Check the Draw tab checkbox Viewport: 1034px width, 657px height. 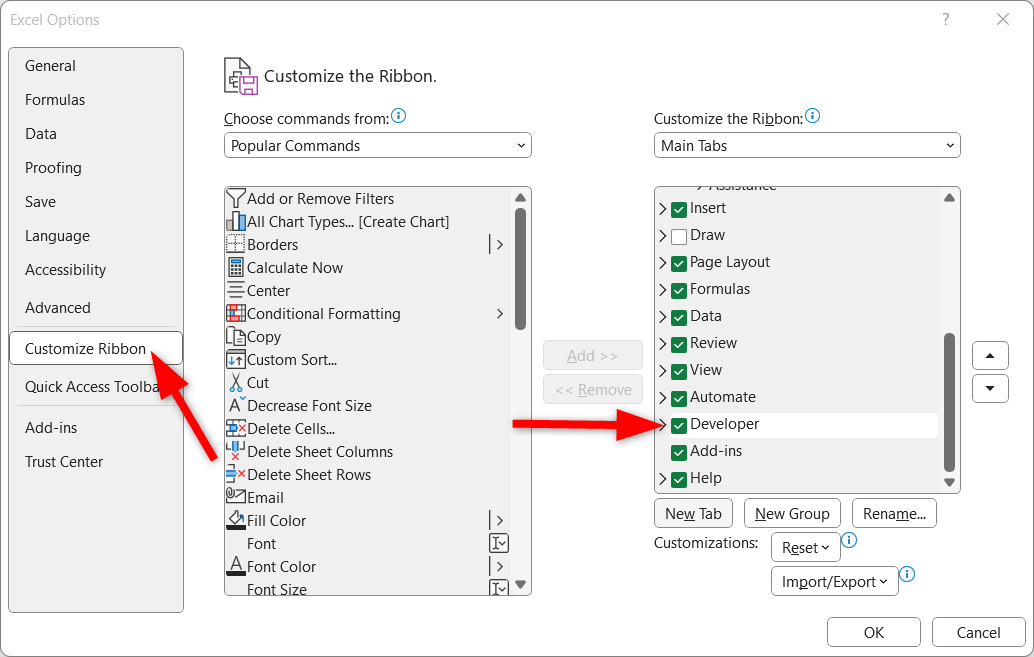pyautogui.click(x=679, y=236)
